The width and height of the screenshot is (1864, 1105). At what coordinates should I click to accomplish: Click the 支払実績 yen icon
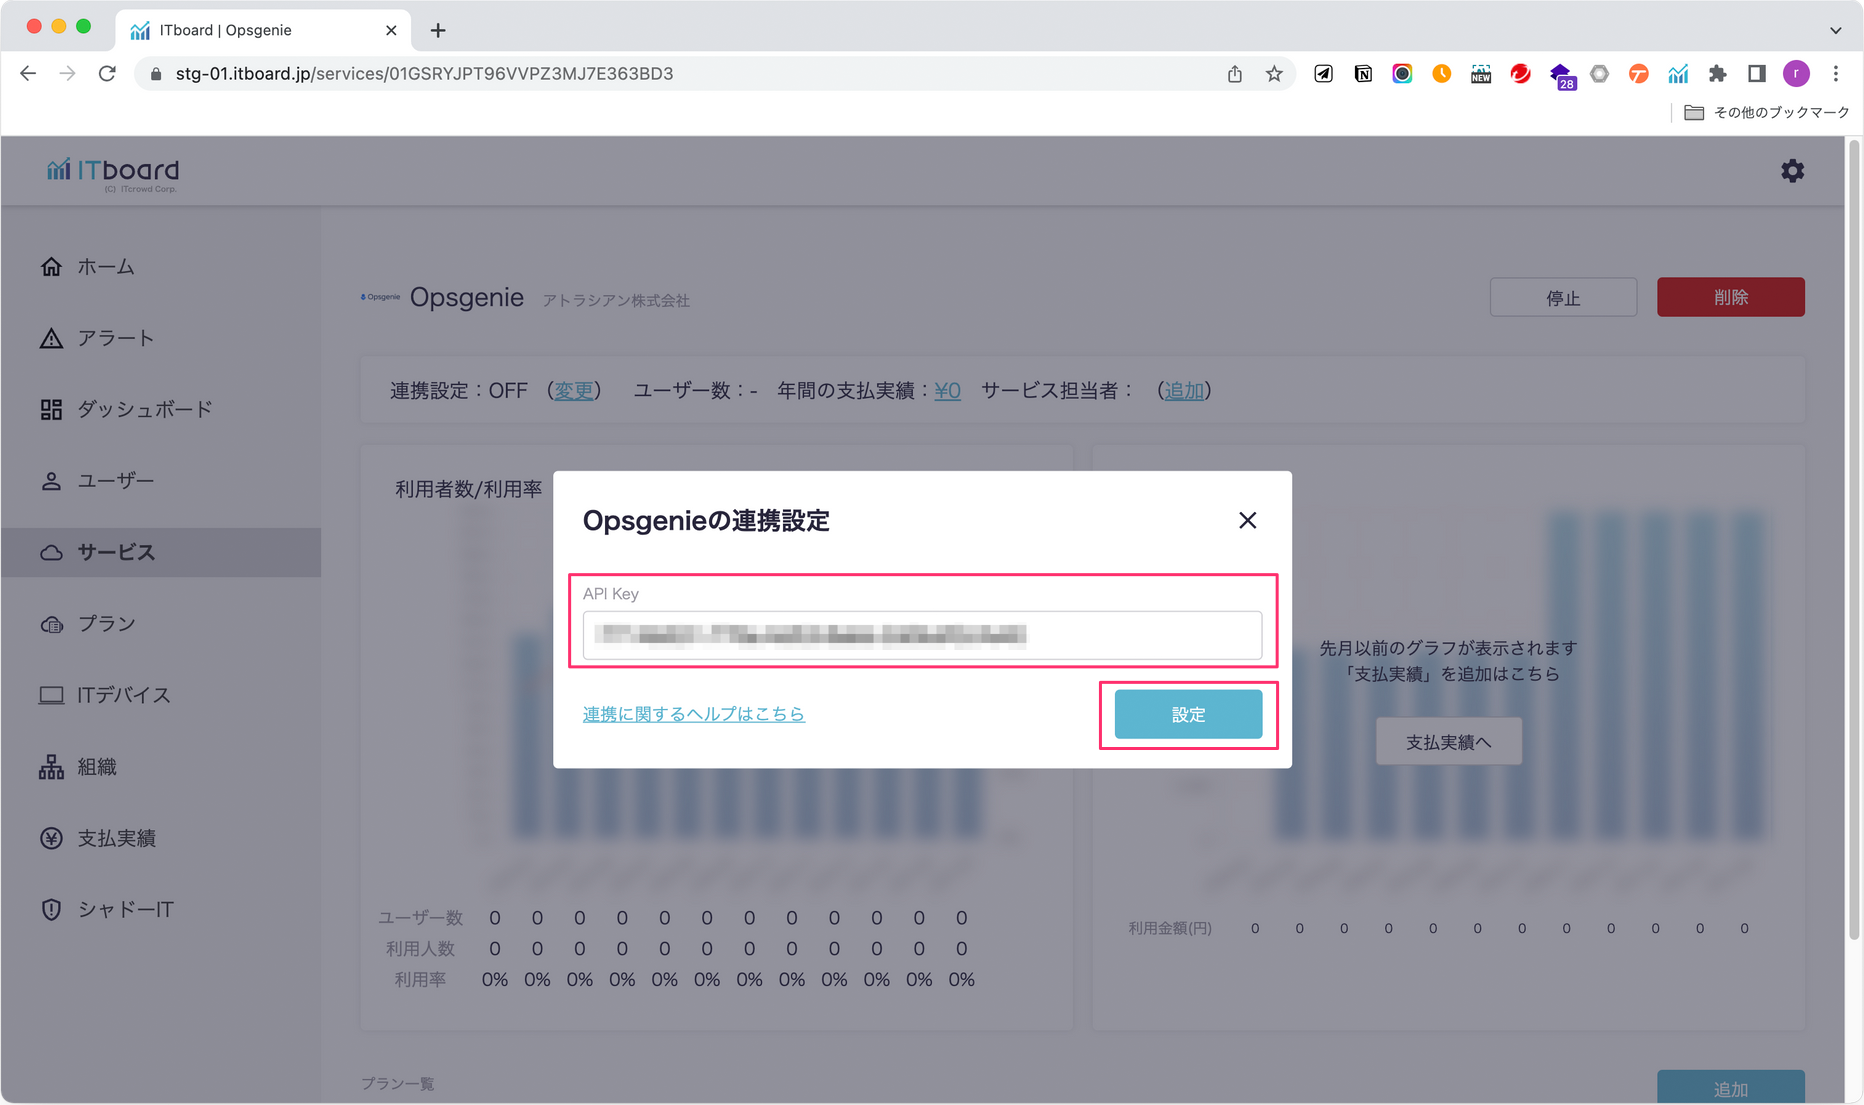click(x=51, y=838)
